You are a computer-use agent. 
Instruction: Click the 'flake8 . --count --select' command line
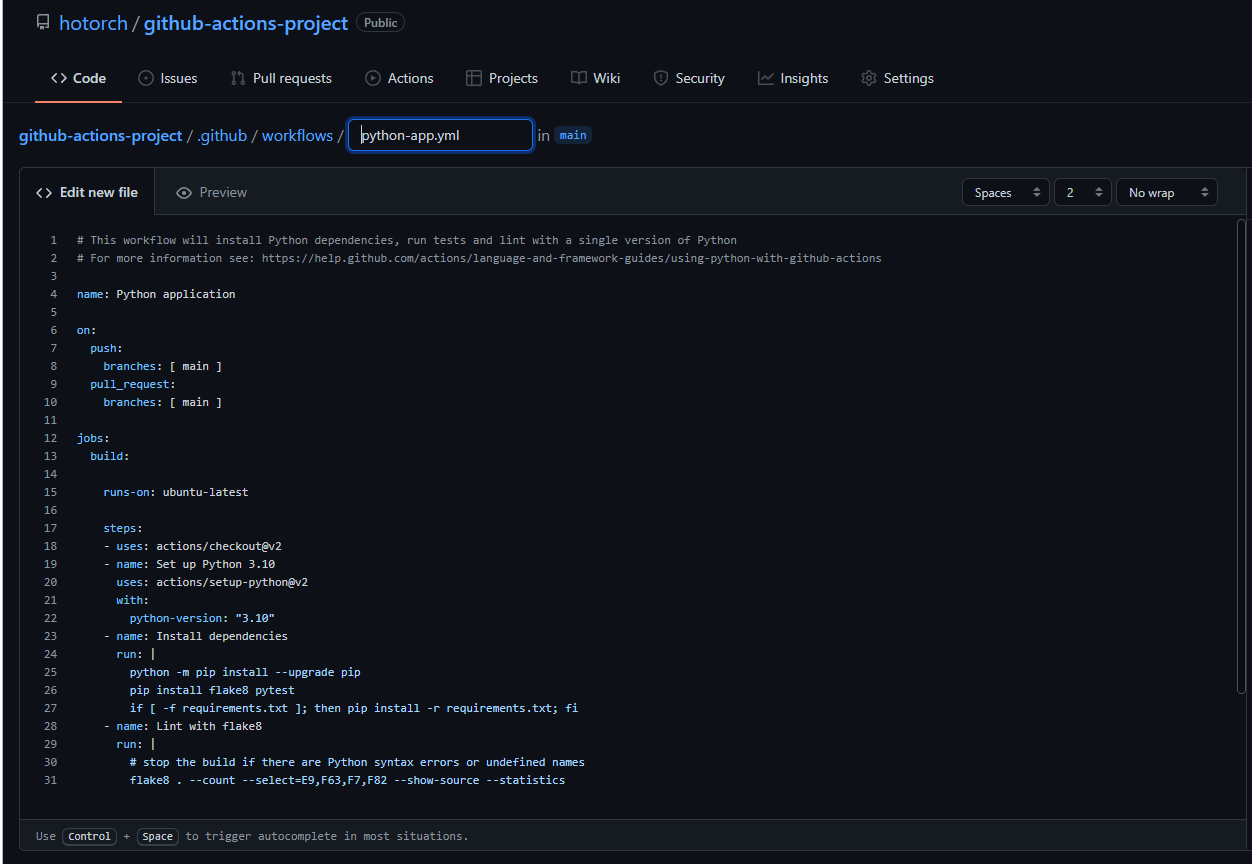(347, 780)
